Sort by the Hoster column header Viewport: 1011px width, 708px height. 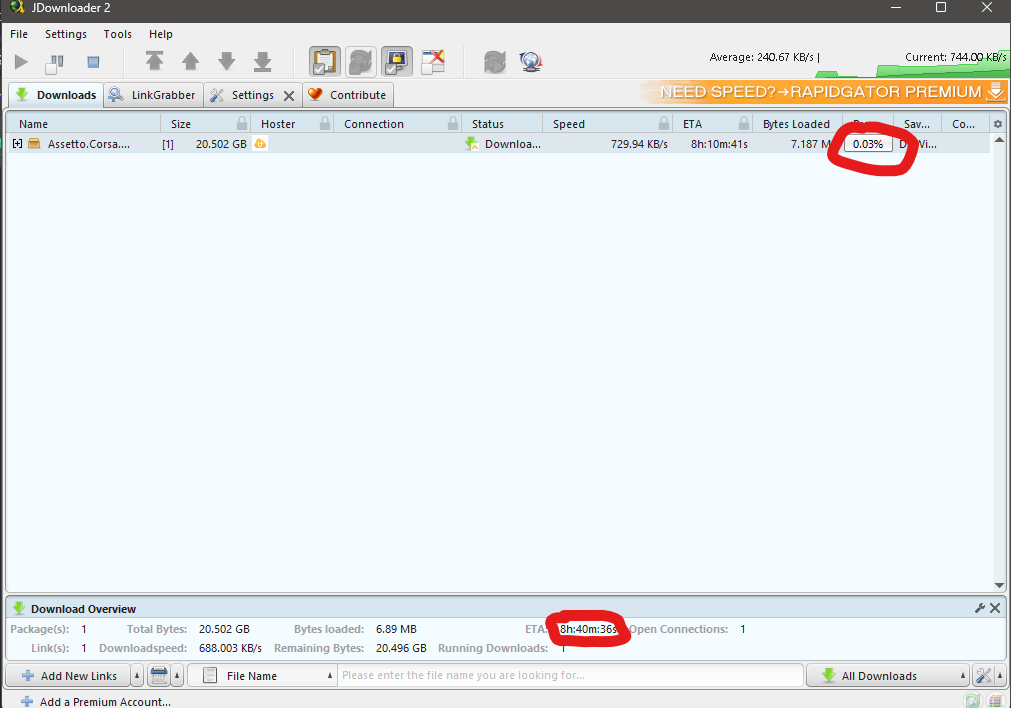[278, 124]
